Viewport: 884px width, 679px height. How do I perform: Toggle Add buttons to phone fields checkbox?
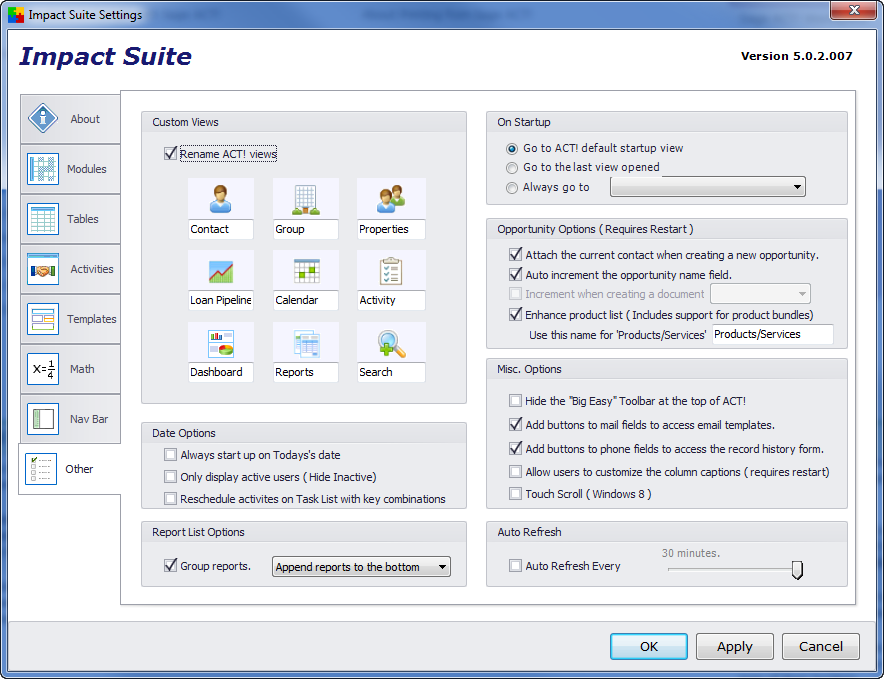pos(515,448)
